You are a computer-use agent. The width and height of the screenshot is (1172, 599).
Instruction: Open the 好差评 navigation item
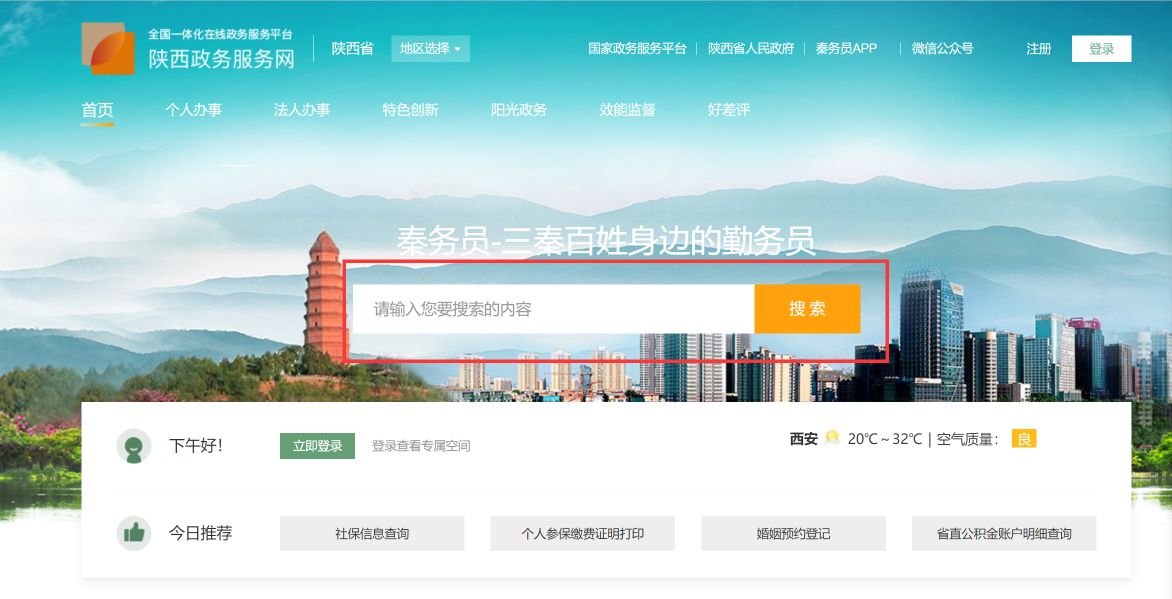(729, 110)
